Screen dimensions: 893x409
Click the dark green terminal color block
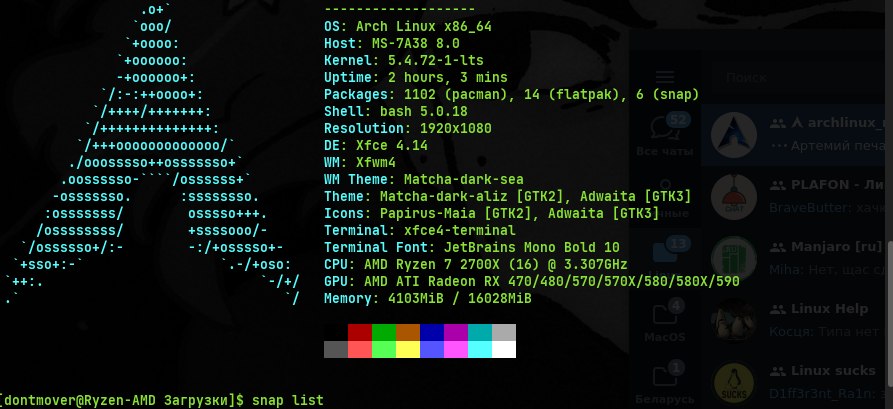(x=384, y=332)
